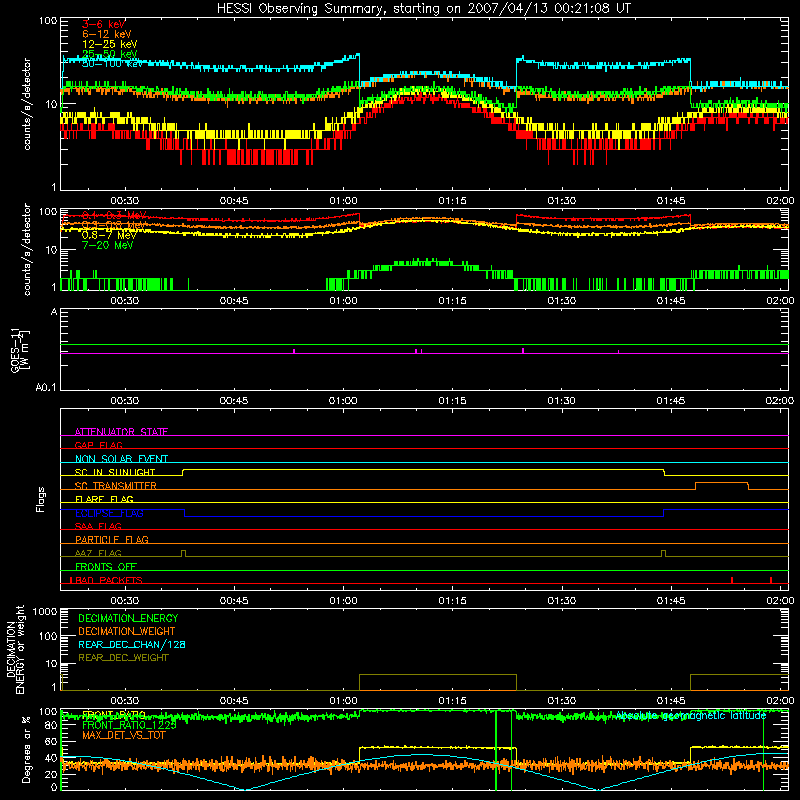Click the ATTENUATOR_STATE flag label
This screenshot has width=800, height=800.
point(121,432)
